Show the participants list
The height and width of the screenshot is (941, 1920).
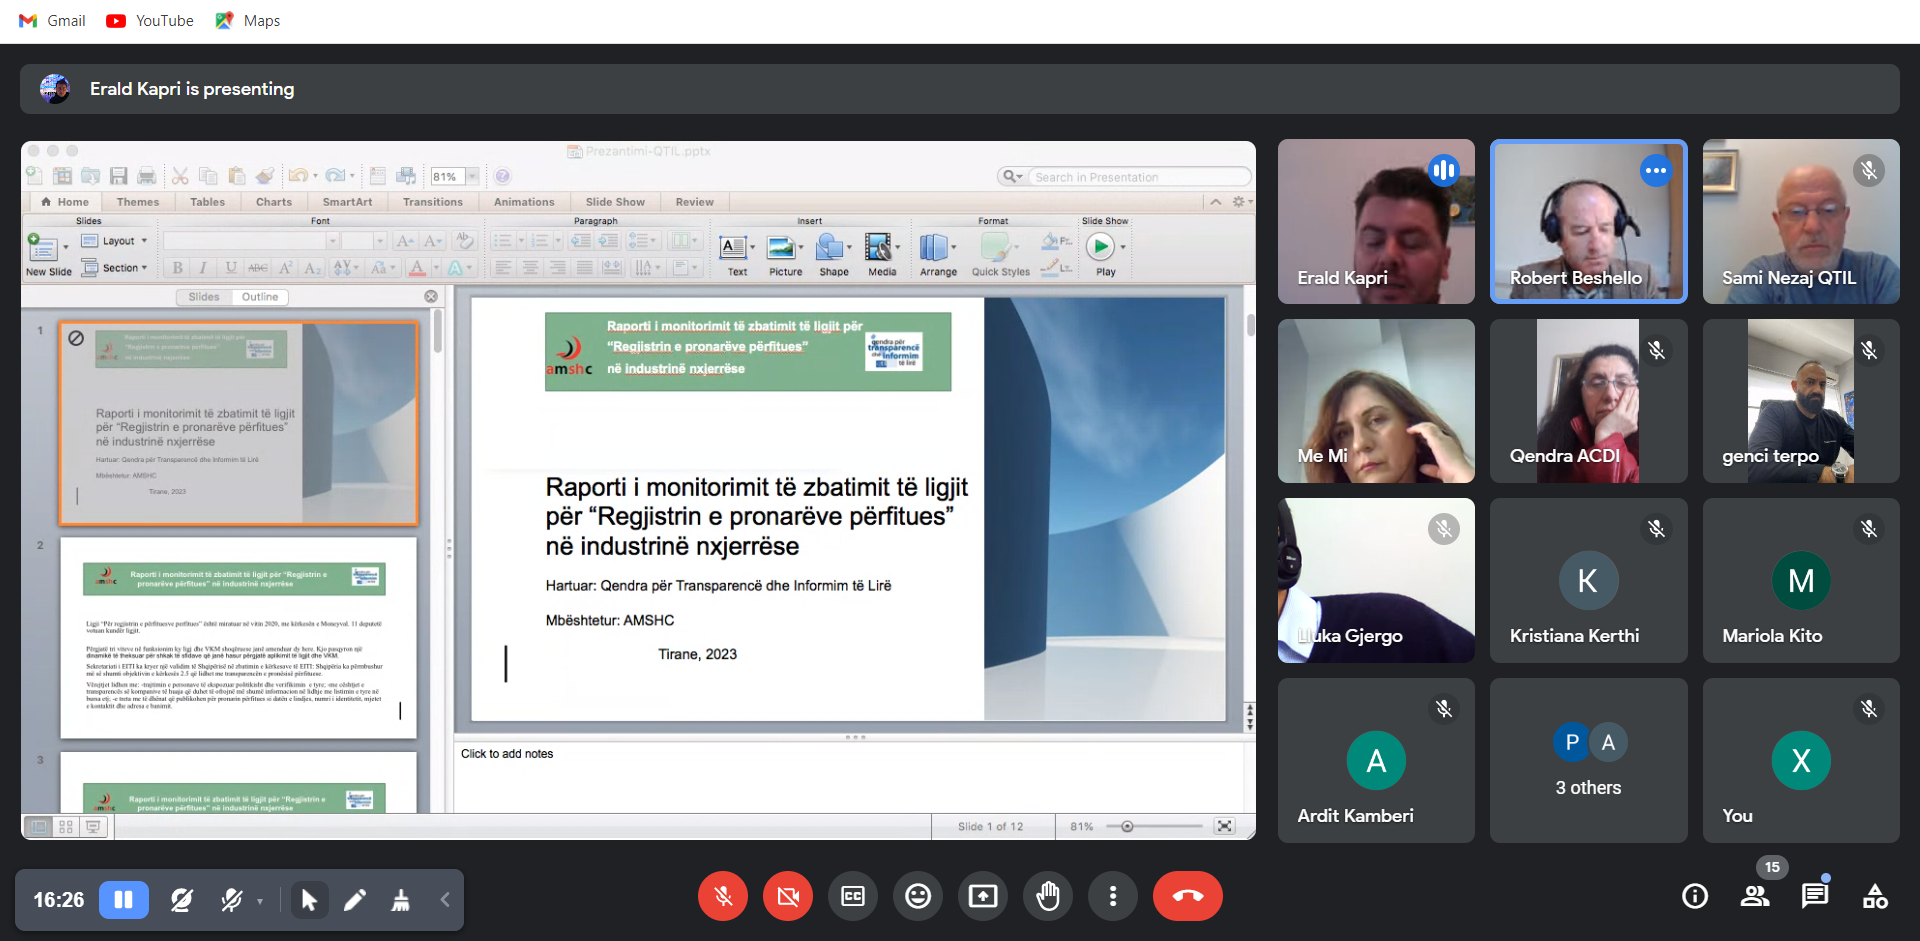point(1755,896)
